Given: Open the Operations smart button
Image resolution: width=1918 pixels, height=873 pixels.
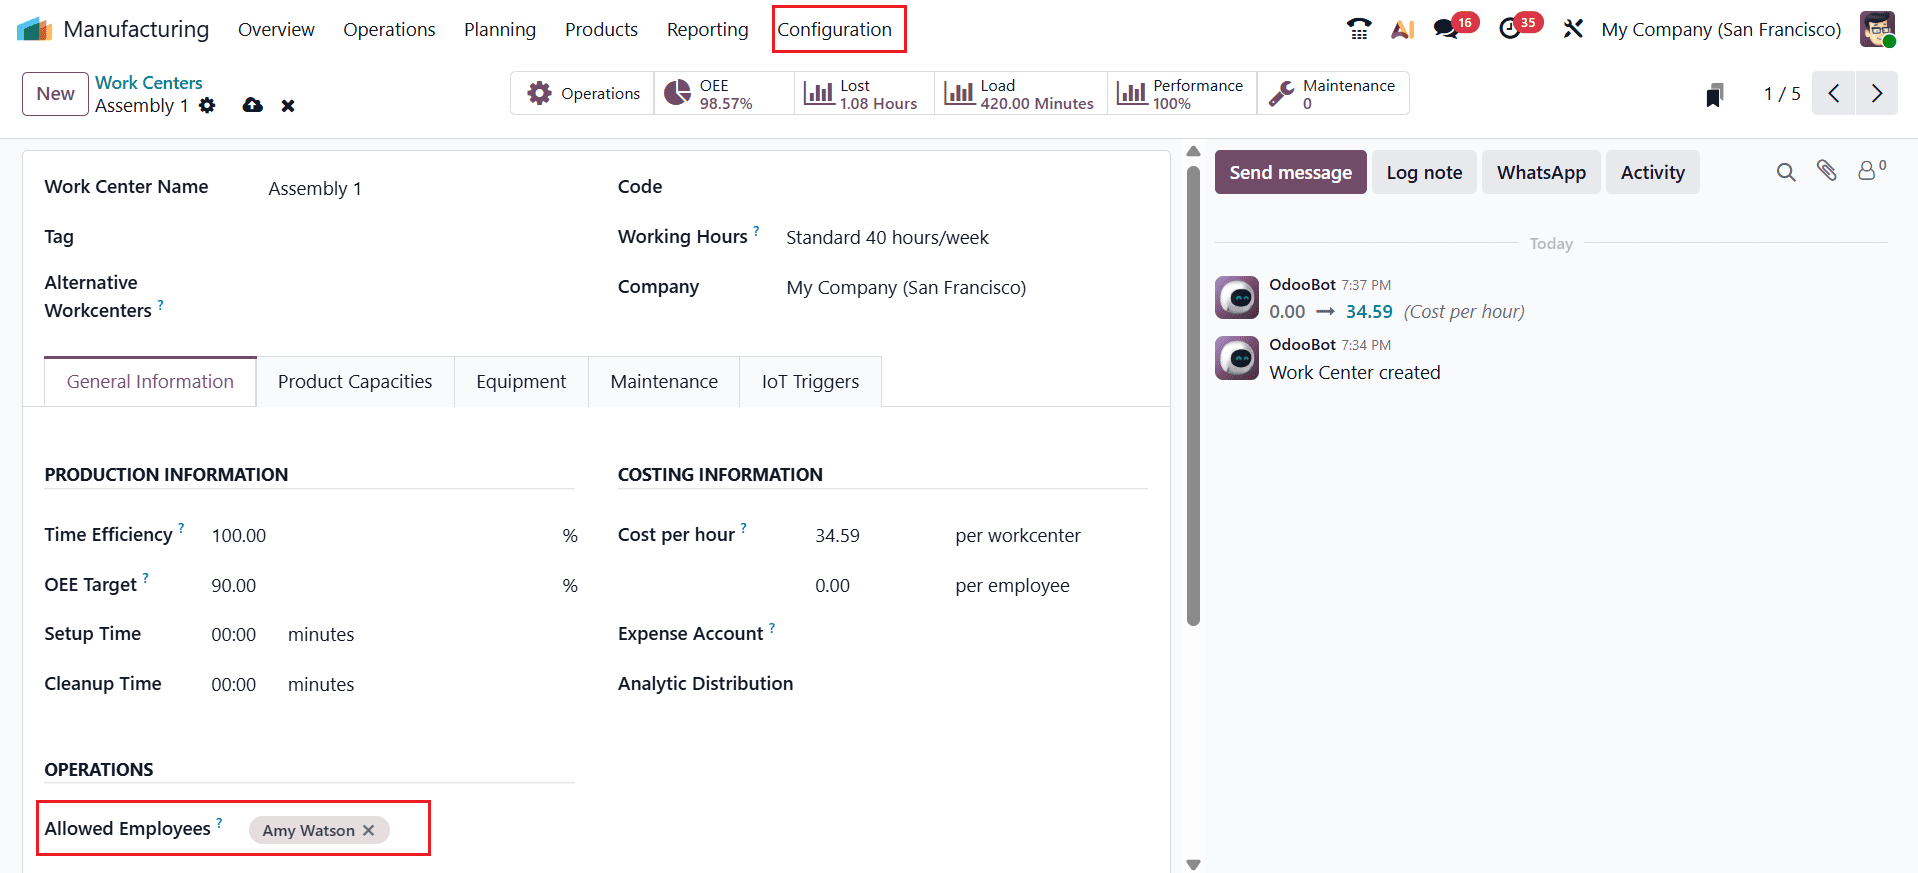Looking at the screenshot, I should pyautogui.click(x=583, y=93).
